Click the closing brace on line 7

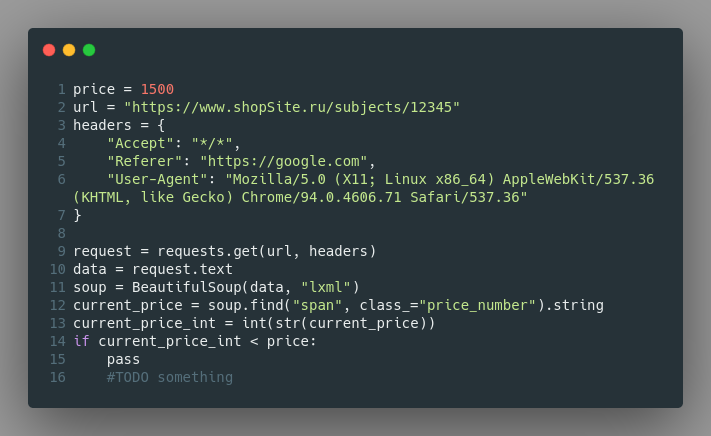[x=78, y=215]
